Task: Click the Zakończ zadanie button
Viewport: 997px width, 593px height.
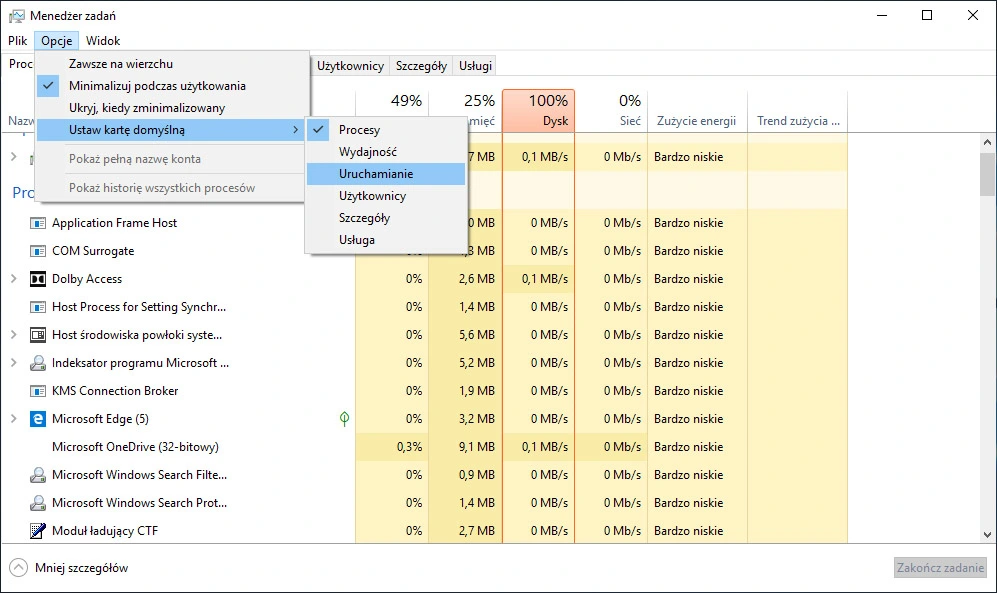Action: 939,568
